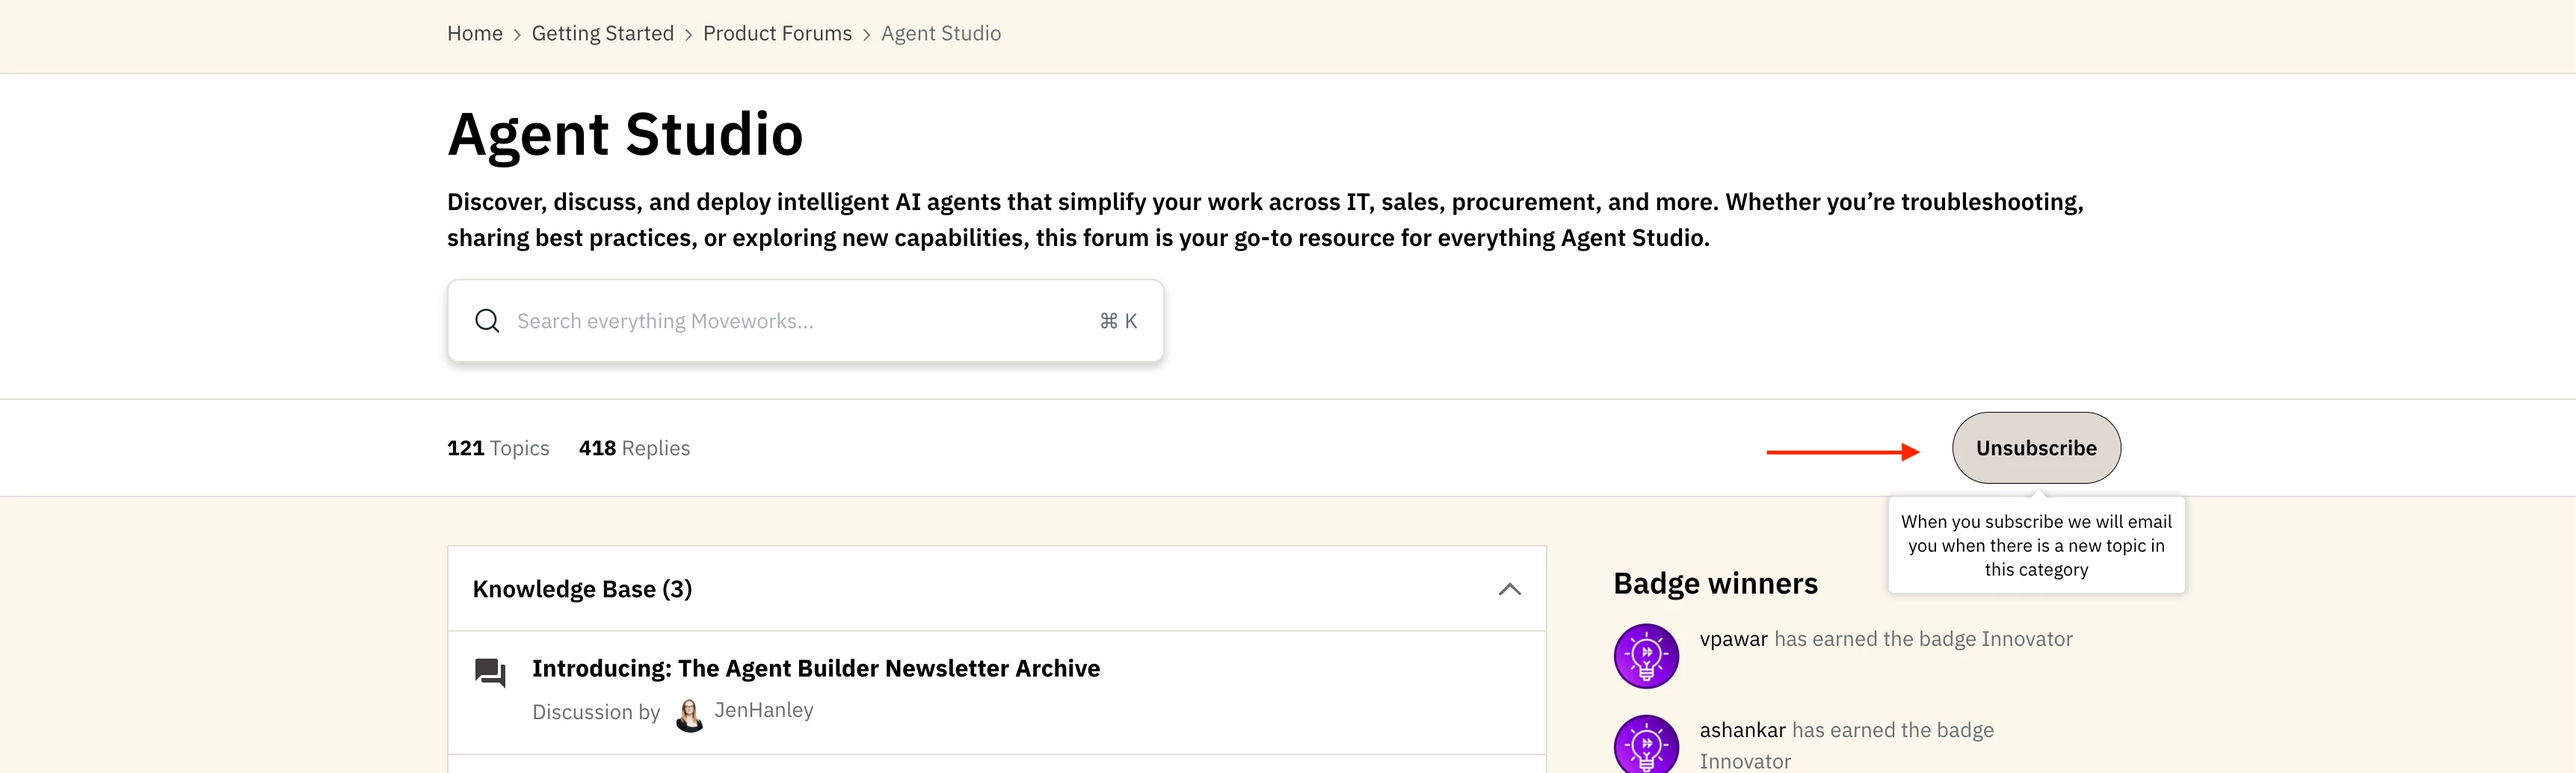Image resolution: width=2576 pixels, height=773 pixels.
Task: Click the 418 Replies count
Action: click(x=634, y=448)
